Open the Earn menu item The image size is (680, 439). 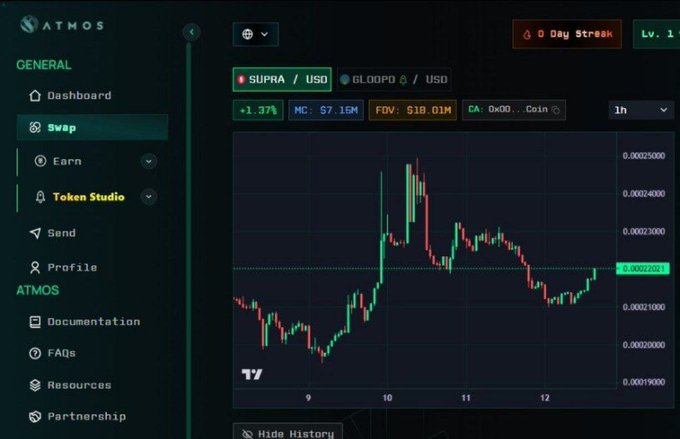coord(67,161)
